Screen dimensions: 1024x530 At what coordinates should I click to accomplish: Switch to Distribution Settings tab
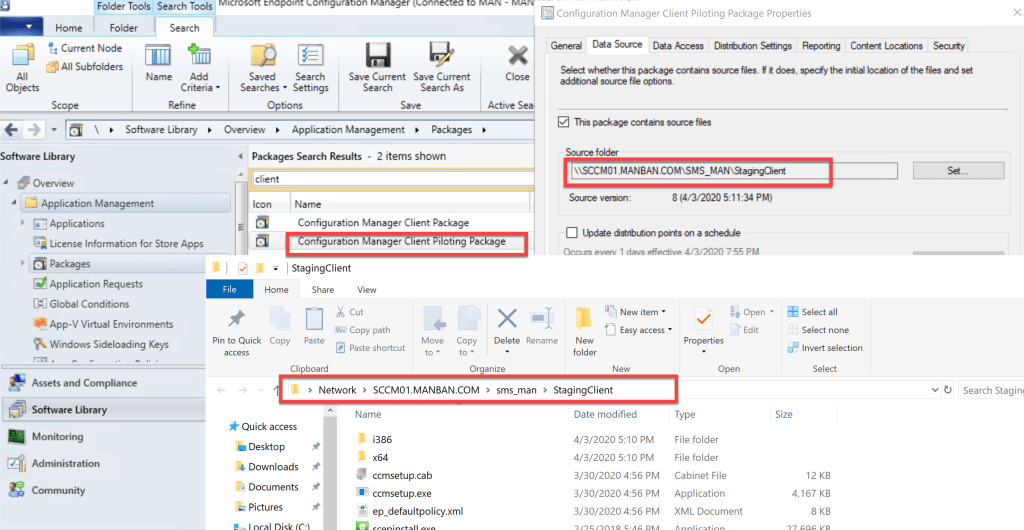point(752,46)
